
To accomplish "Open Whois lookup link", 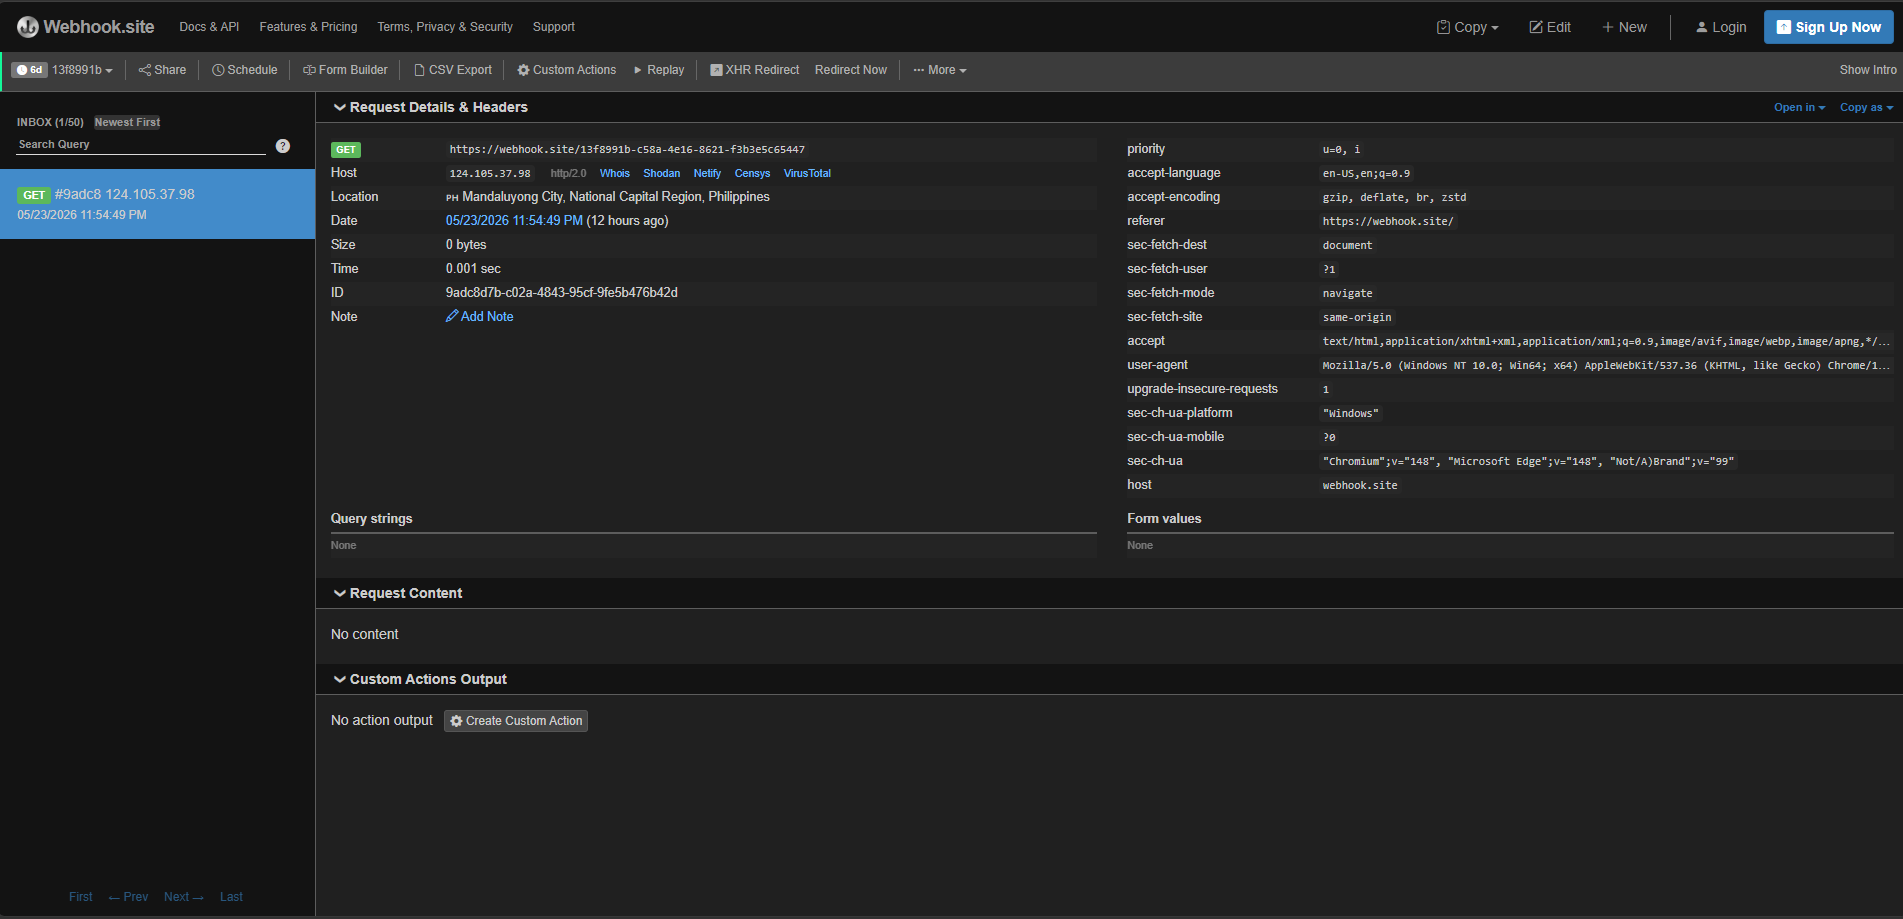I will coord(615,174).
